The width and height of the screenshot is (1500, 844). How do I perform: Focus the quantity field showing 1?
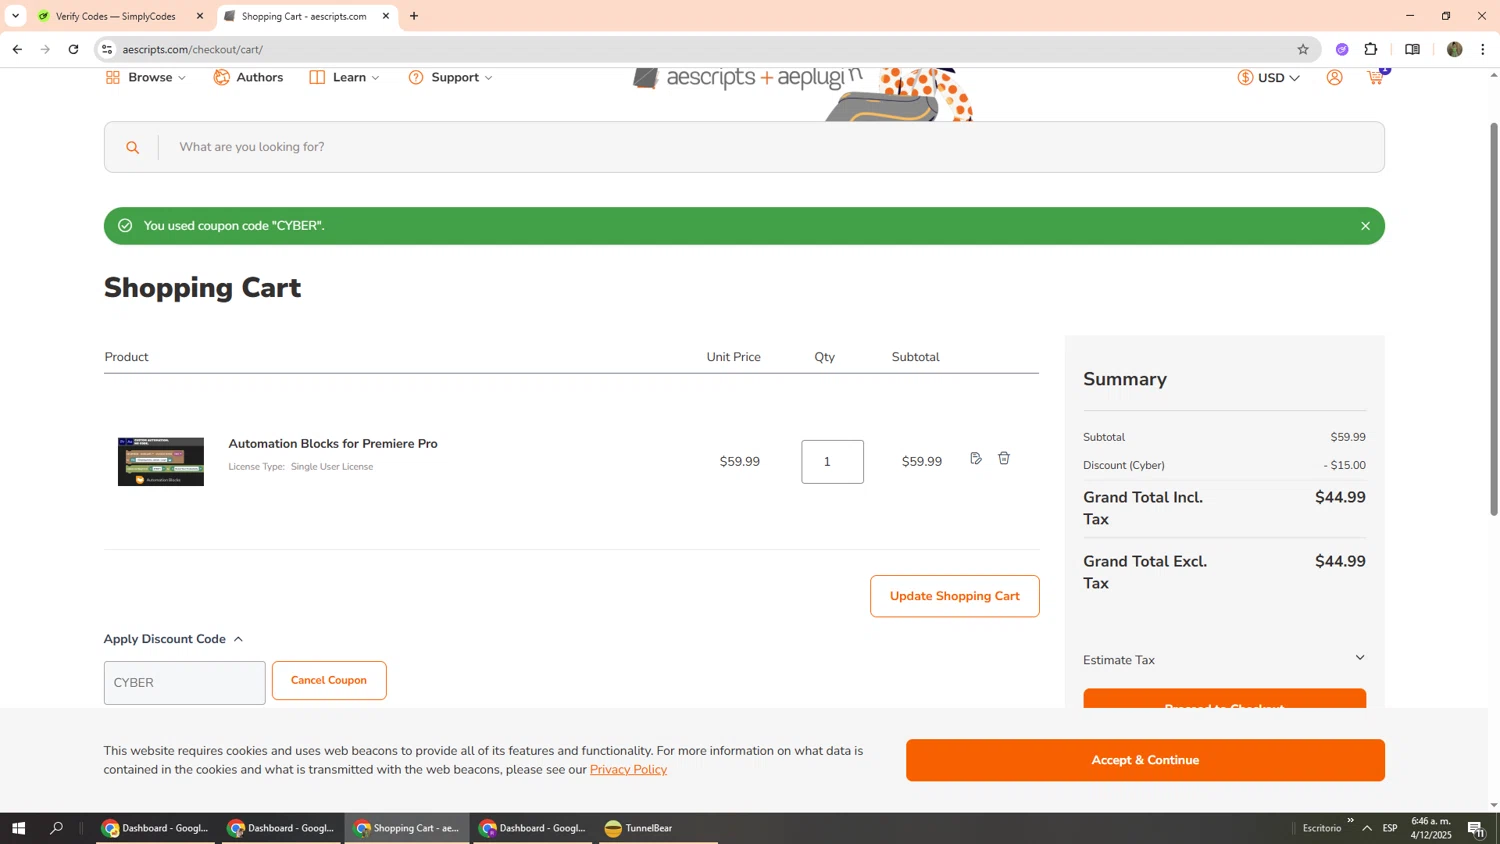pyautogui.click(x=832, y=462)
